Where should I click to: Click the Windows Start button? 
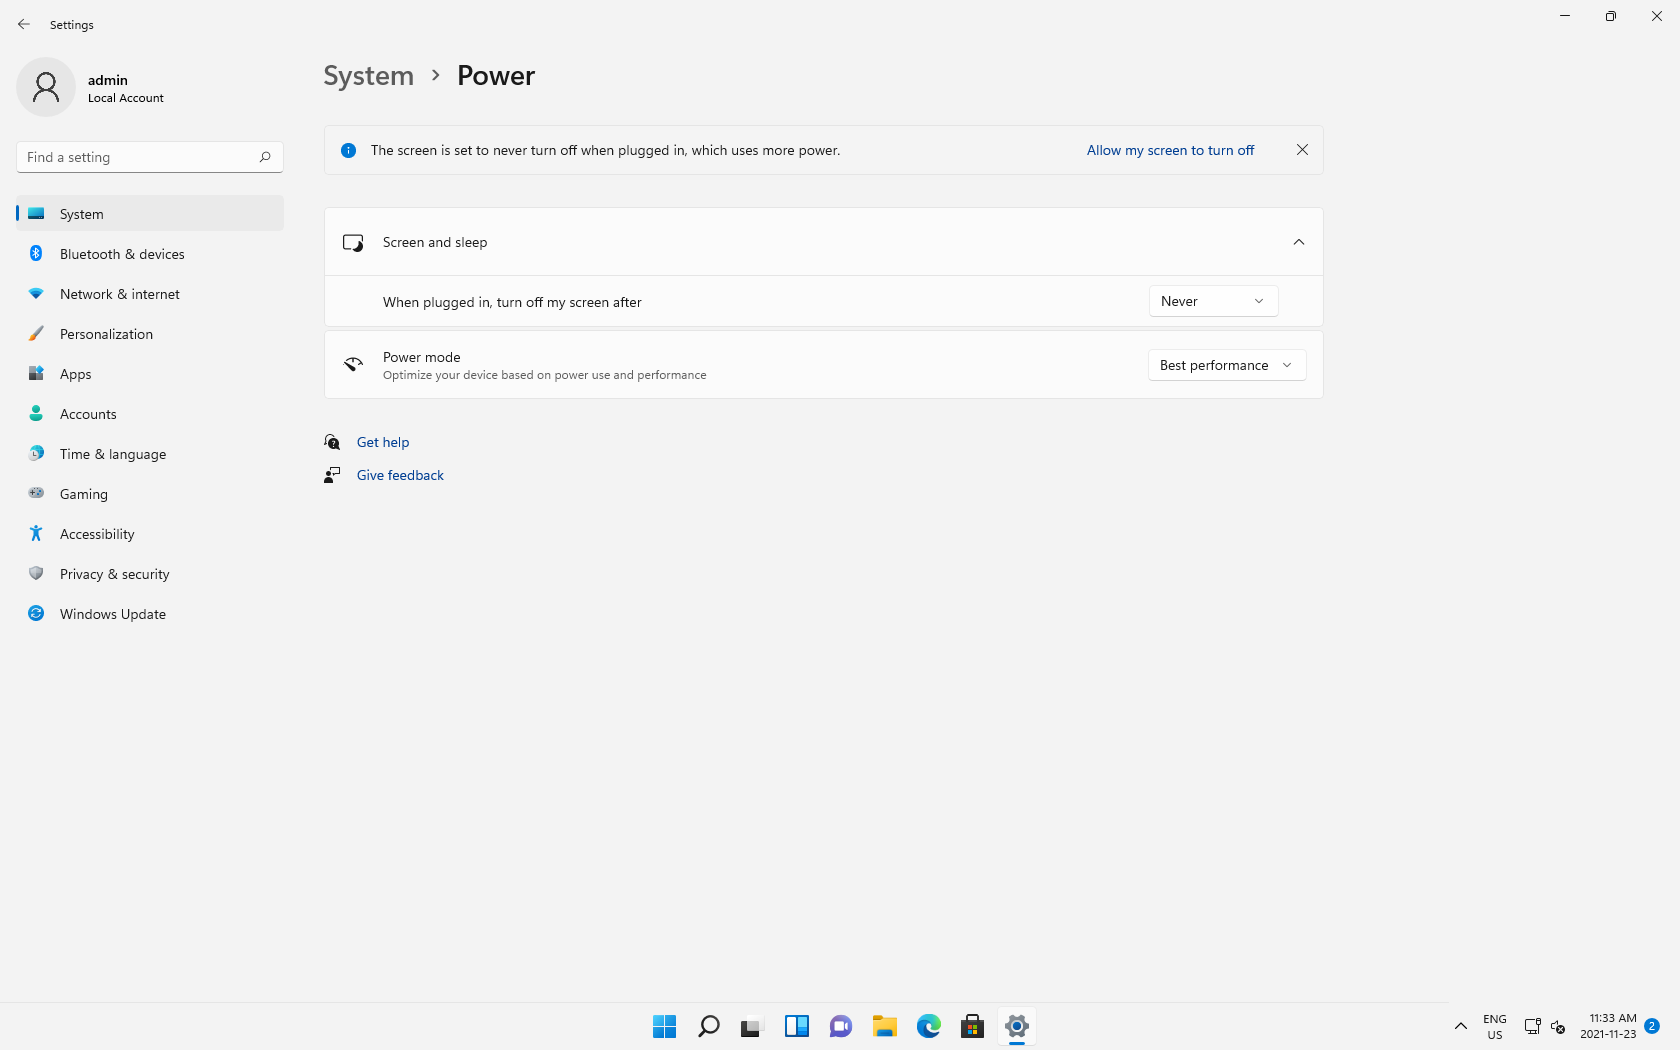pyautogui.click(x=665, y=1026)
